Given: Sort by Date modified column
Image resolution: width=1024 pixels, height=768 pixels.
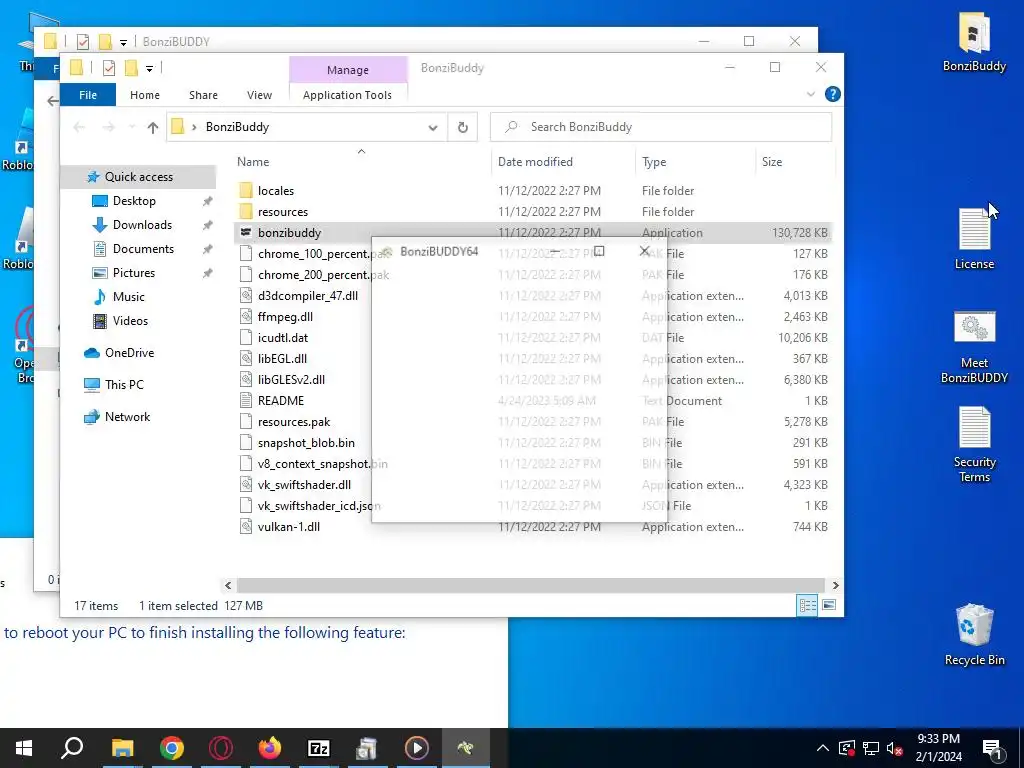Looking at the screenshot, I should click(x=535, y=162).
